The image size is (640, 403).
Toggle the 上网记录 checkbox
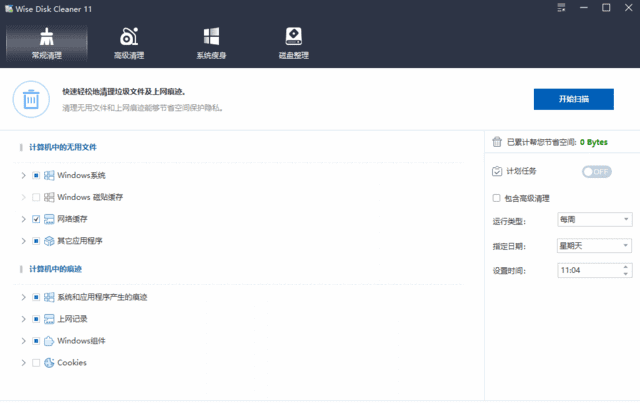(x=36, y=319)
